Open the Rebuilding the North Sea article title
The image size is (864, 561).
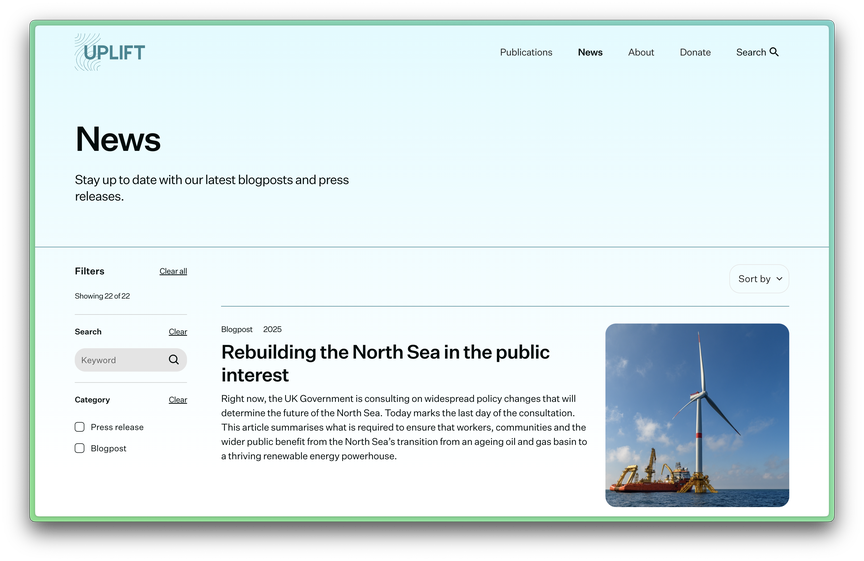click(385, 363)
